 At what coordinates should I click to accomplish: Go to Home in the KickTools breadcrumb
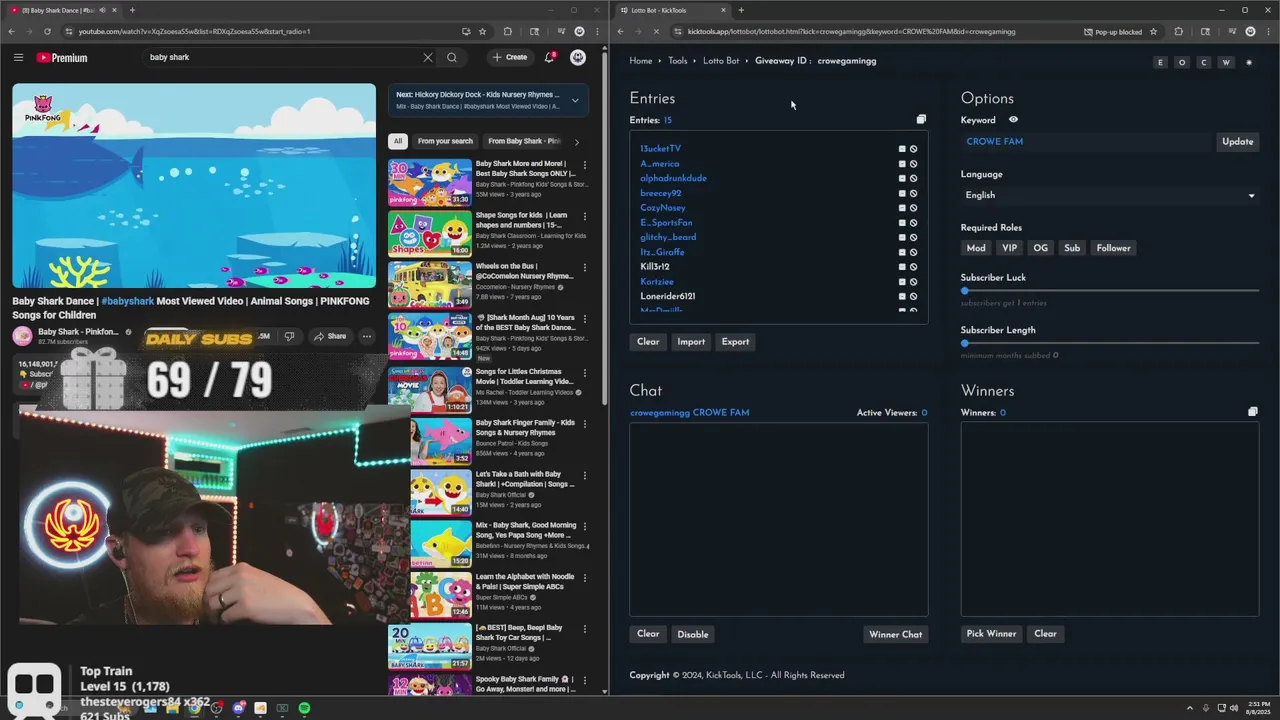coord(641,61)
